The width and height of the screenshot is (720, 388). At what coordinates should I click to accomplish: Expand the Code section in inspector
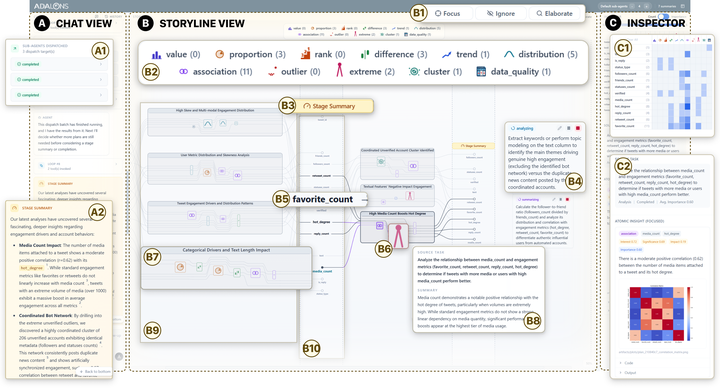(629, 363)
